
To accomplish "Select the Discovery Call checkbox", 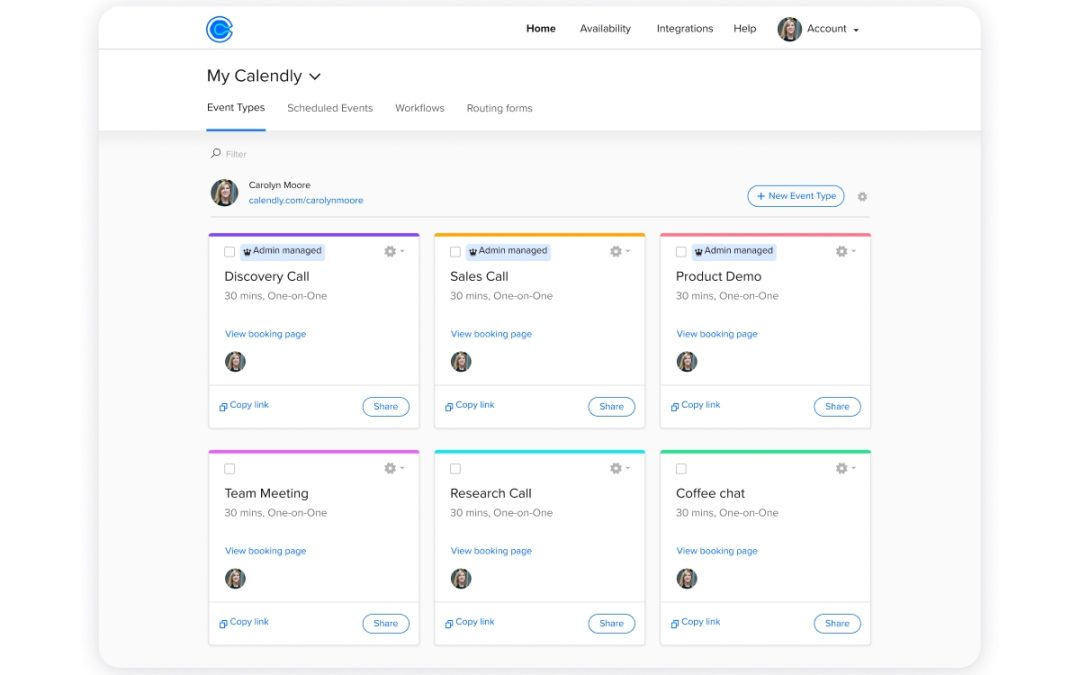I will [229, 252].
